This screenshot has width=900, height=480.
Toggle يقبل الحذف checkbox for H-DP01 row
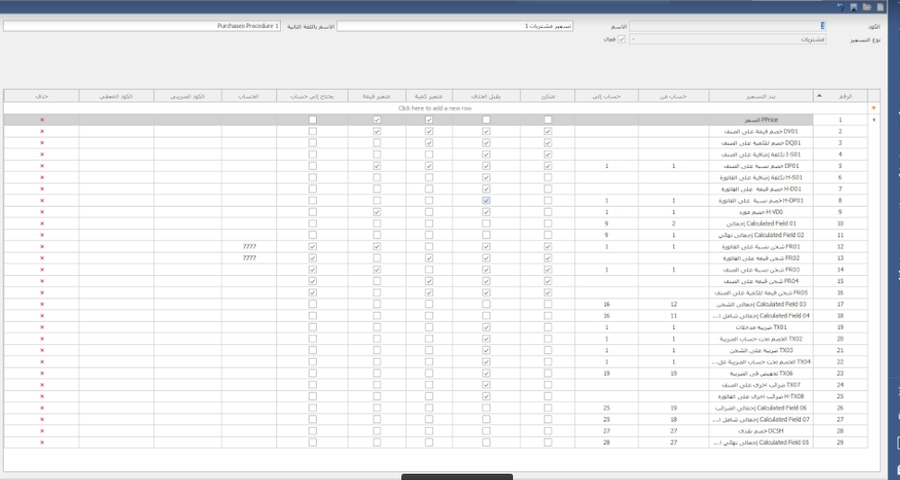(x=486, y=200)
